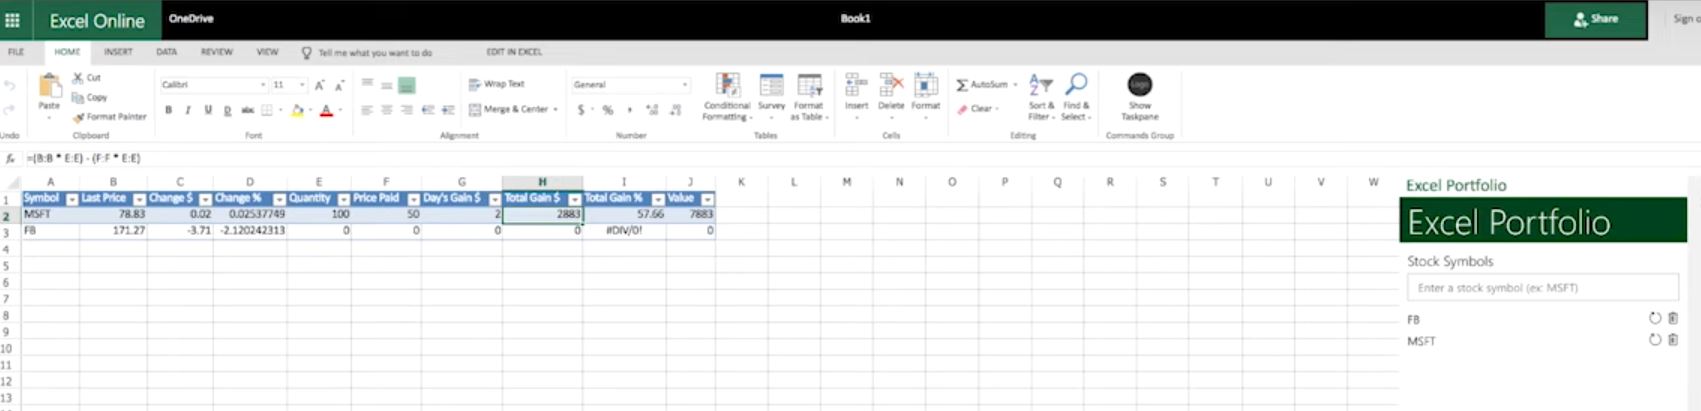Open Symbol column filter dropdown

[72, 199]
